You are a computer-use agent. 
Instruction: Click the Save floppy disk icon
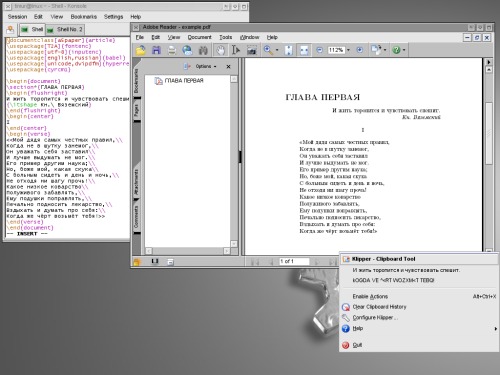point(156,50)
